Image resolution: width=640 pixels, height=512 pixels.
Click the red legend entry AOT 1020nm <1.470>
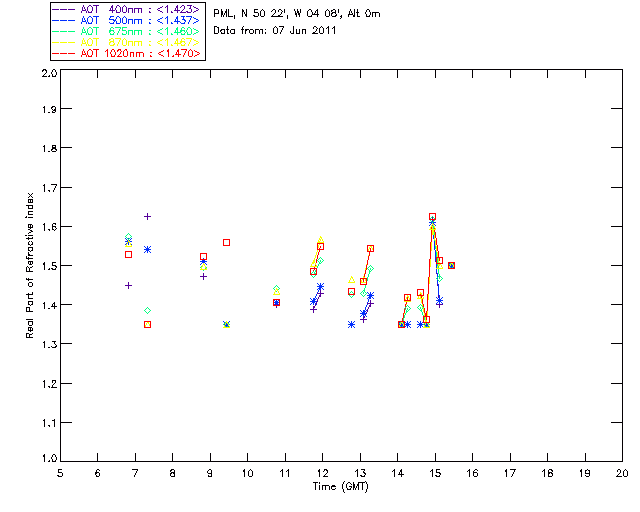126,53
